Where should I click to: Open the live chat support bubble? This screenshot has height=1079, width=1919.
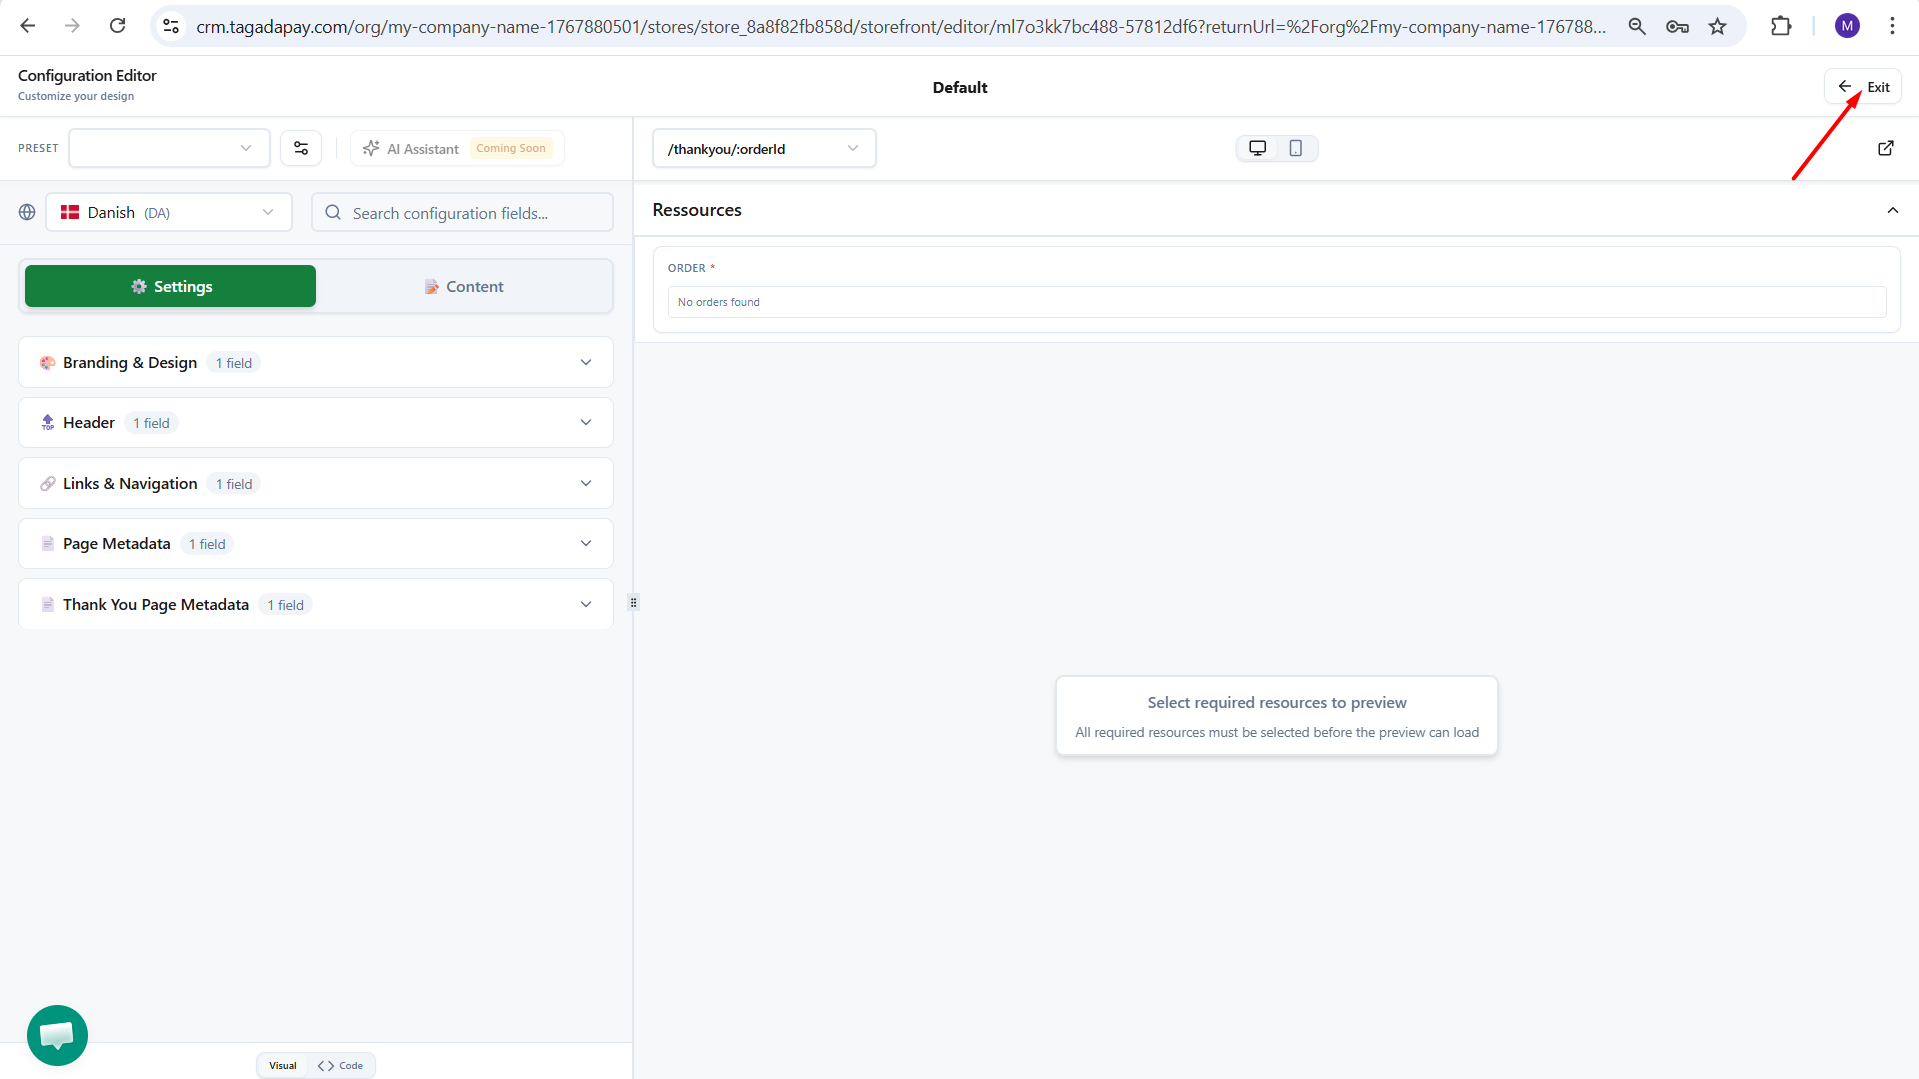point(57,1035)
